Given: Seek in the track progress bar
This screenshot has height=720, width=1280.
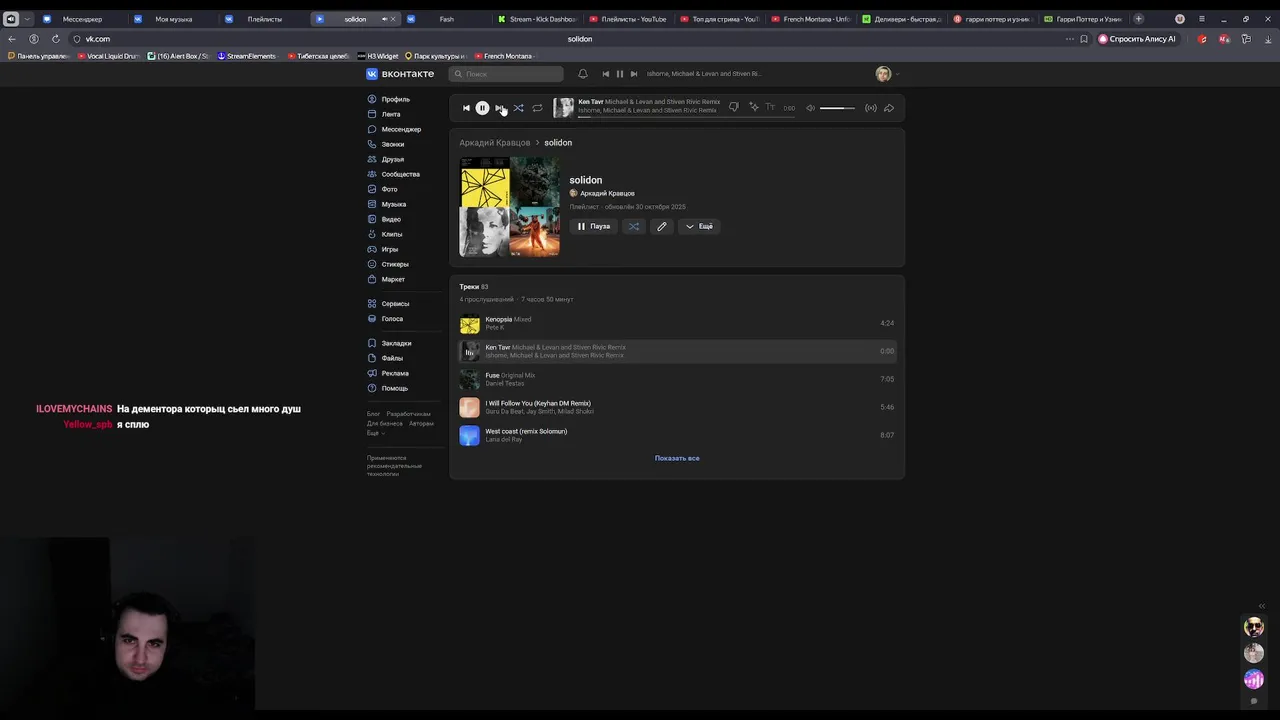Looking at the screenshot, I should click(686, 117).
